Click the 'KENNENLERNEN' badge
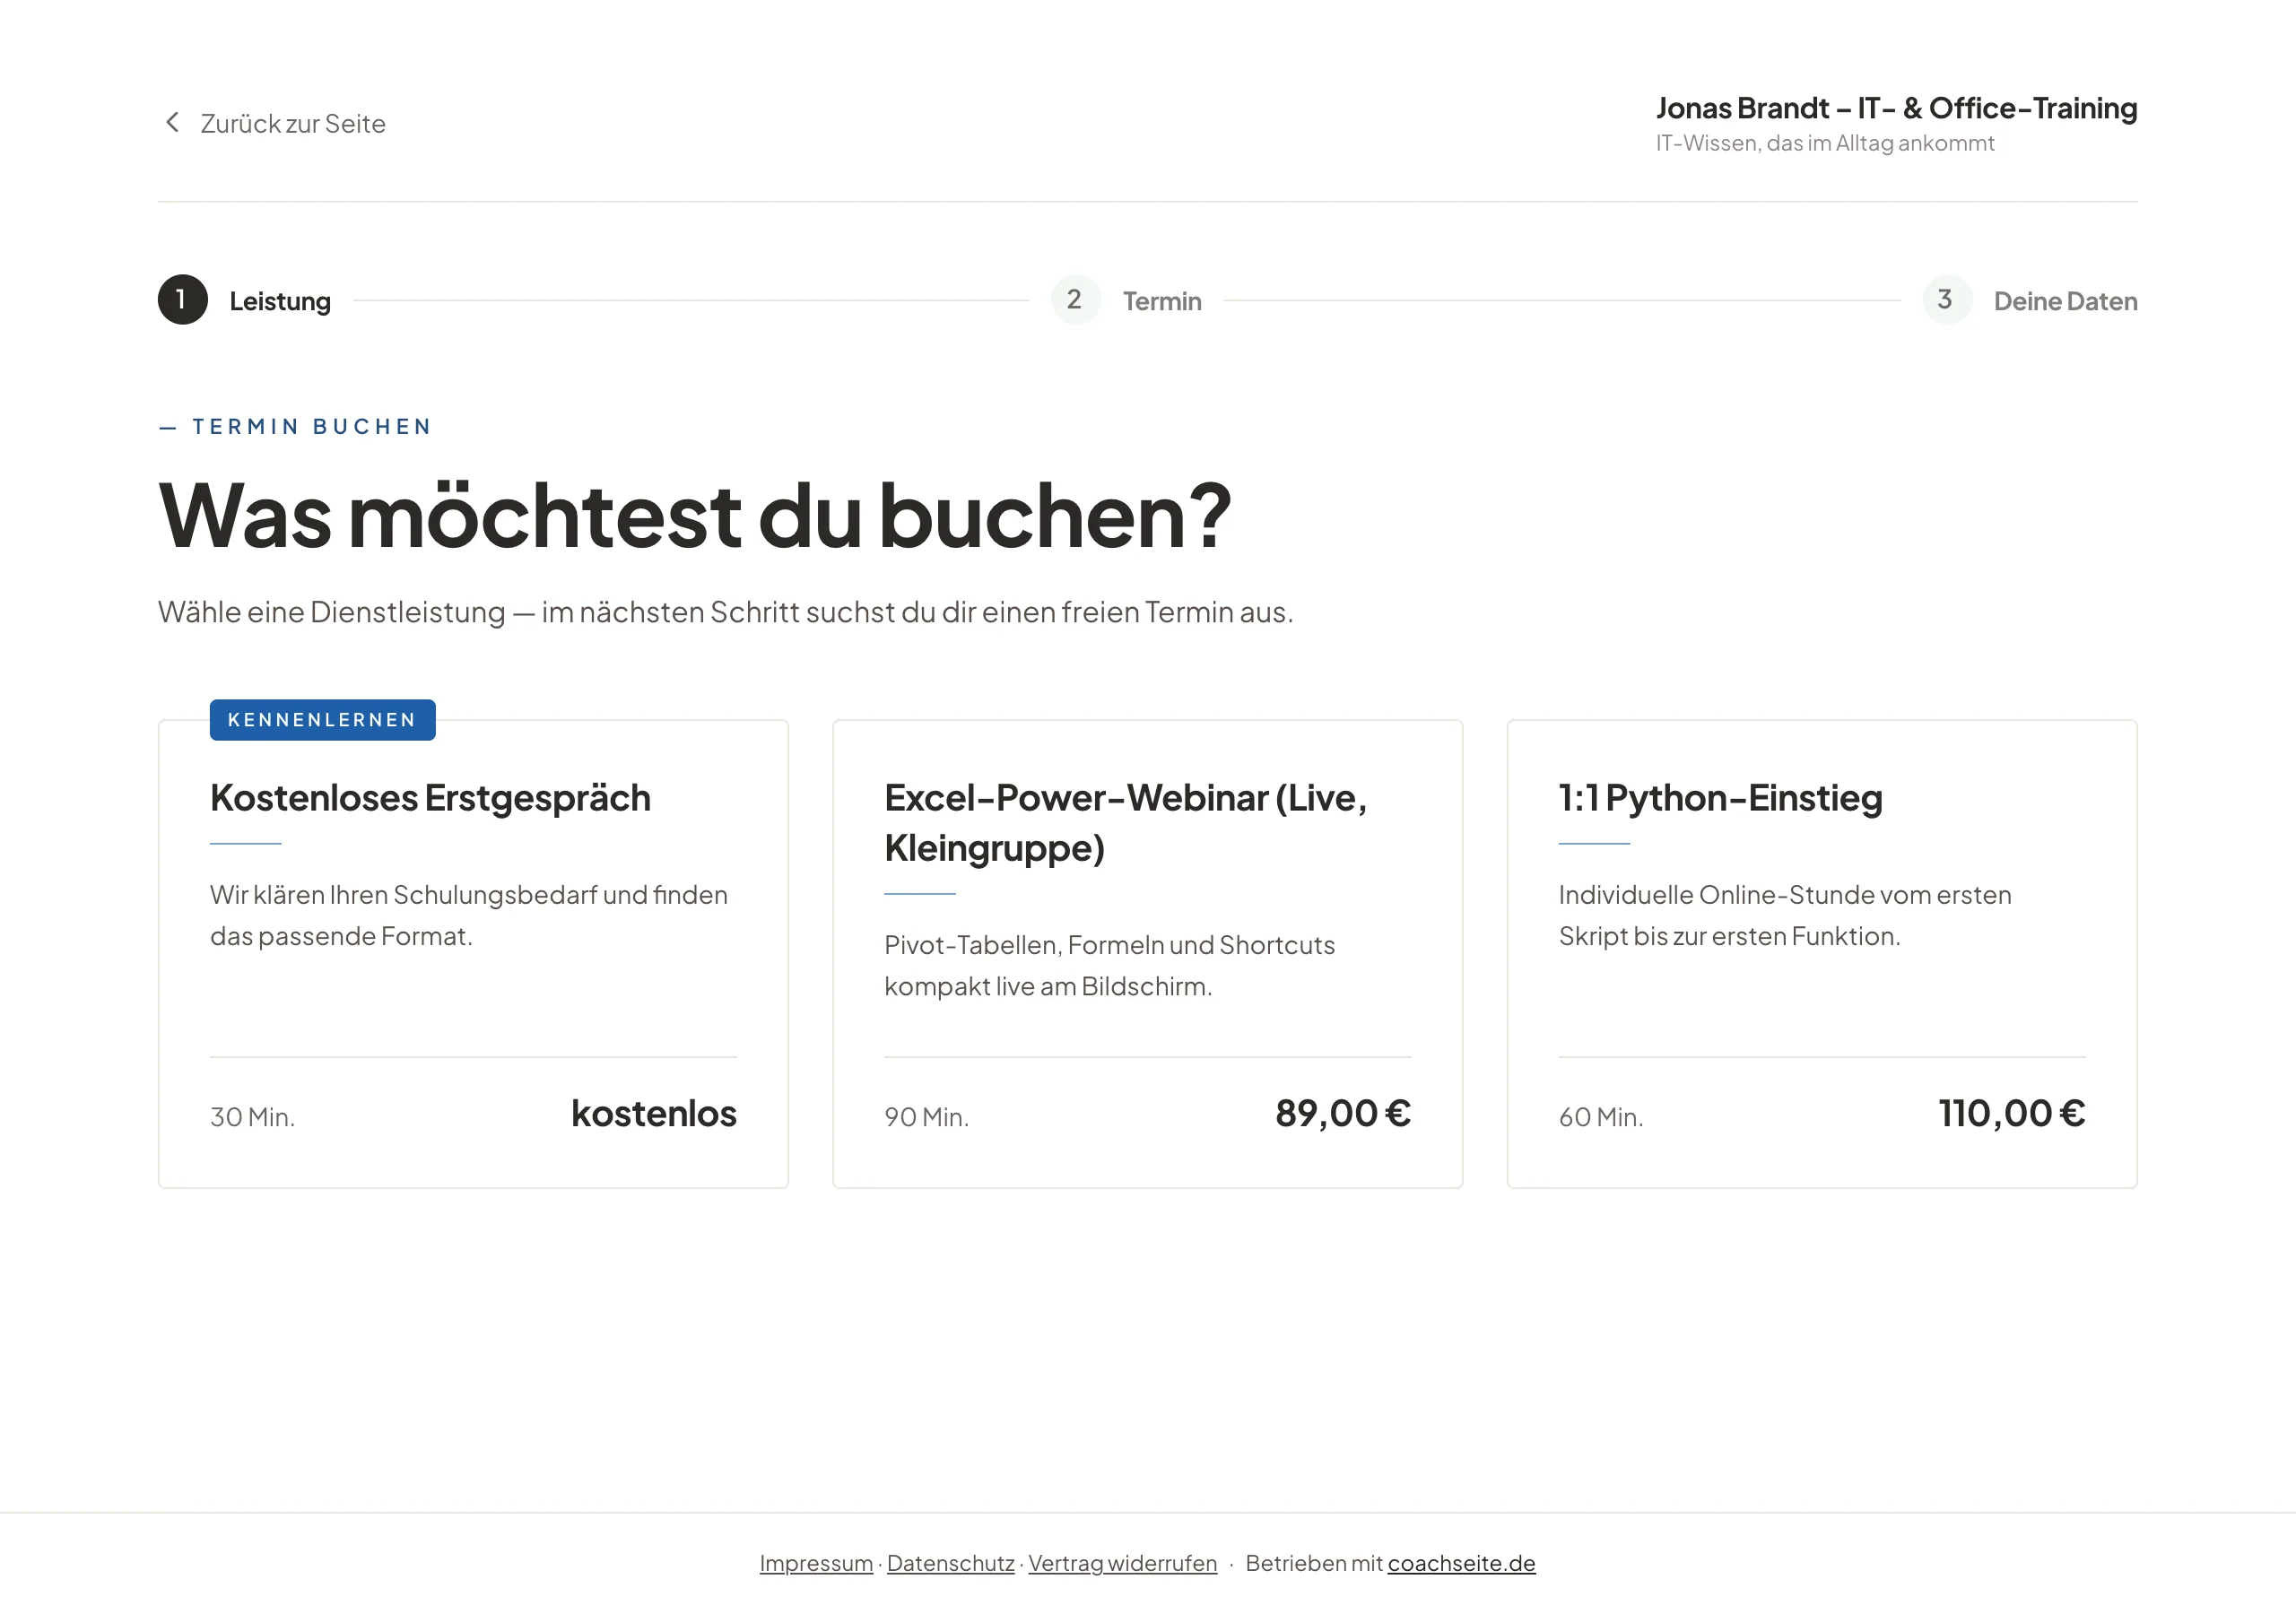Screen dimensions: 2296x1614 click(x=322, y=720)
